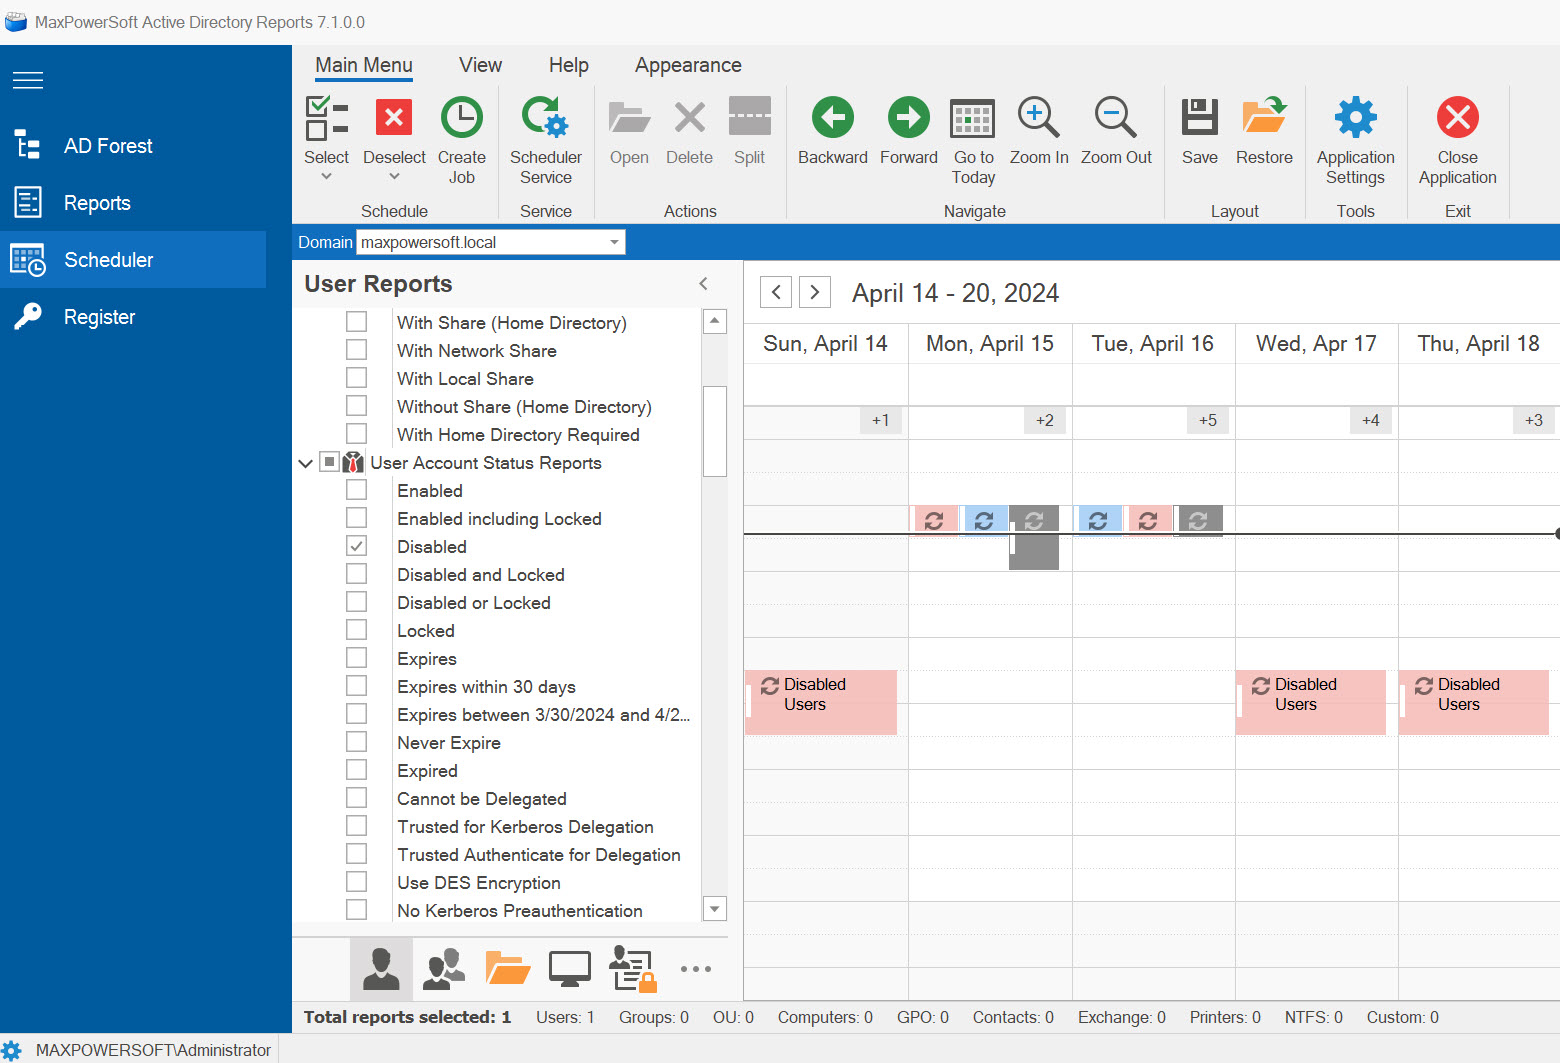Click the Select reports icon
The image size is (1560, 1063).
326,118
